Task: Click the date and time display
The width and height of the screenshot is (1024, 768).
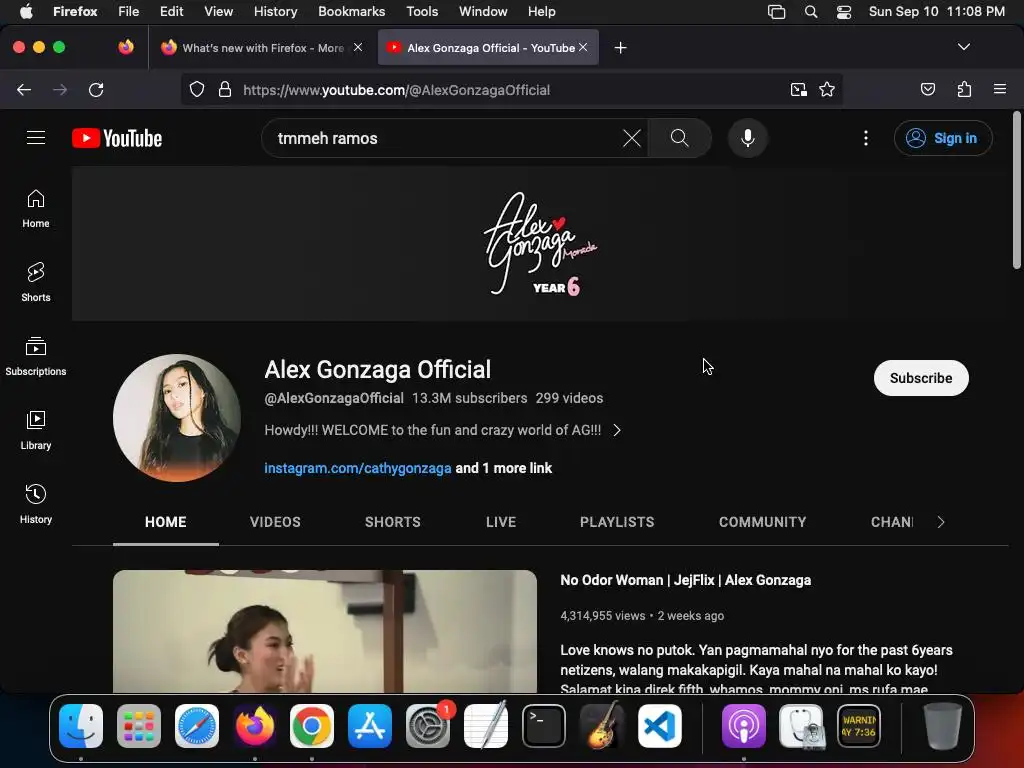Action: 936,12
